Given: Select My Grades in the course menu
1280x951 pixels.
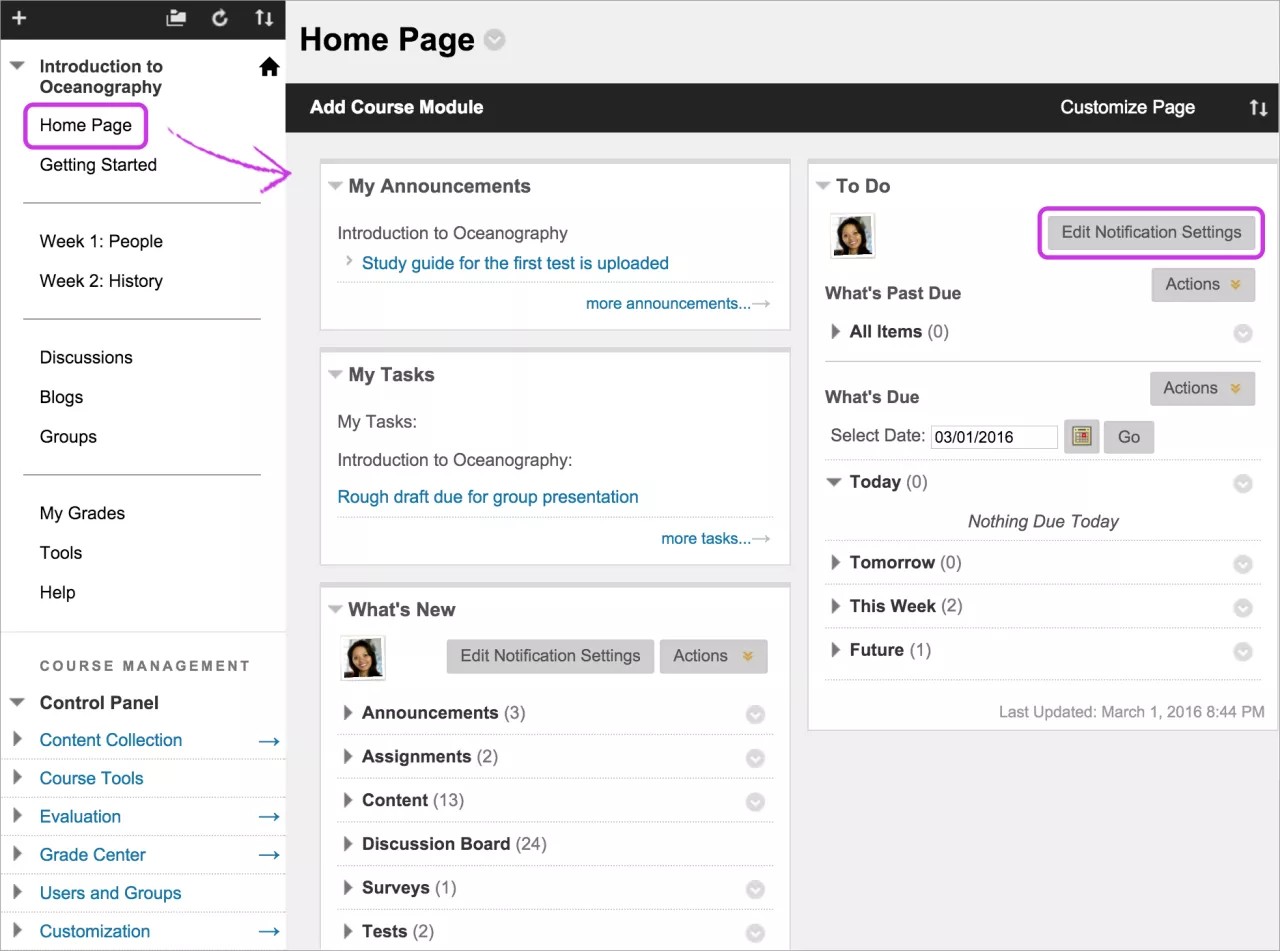Looking at the screenshot, I should (x=82, y=513).
